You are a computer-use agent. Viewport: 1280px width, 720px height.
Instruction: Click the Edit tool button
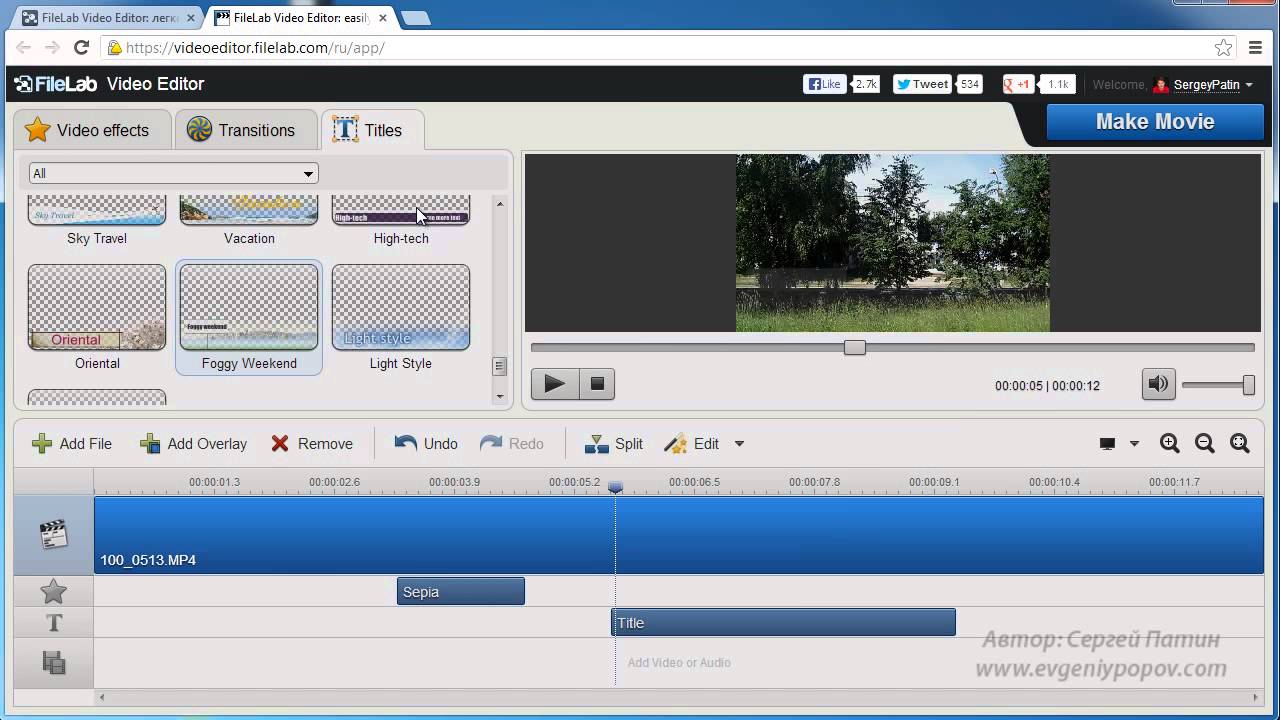click(x=692, y=444)
